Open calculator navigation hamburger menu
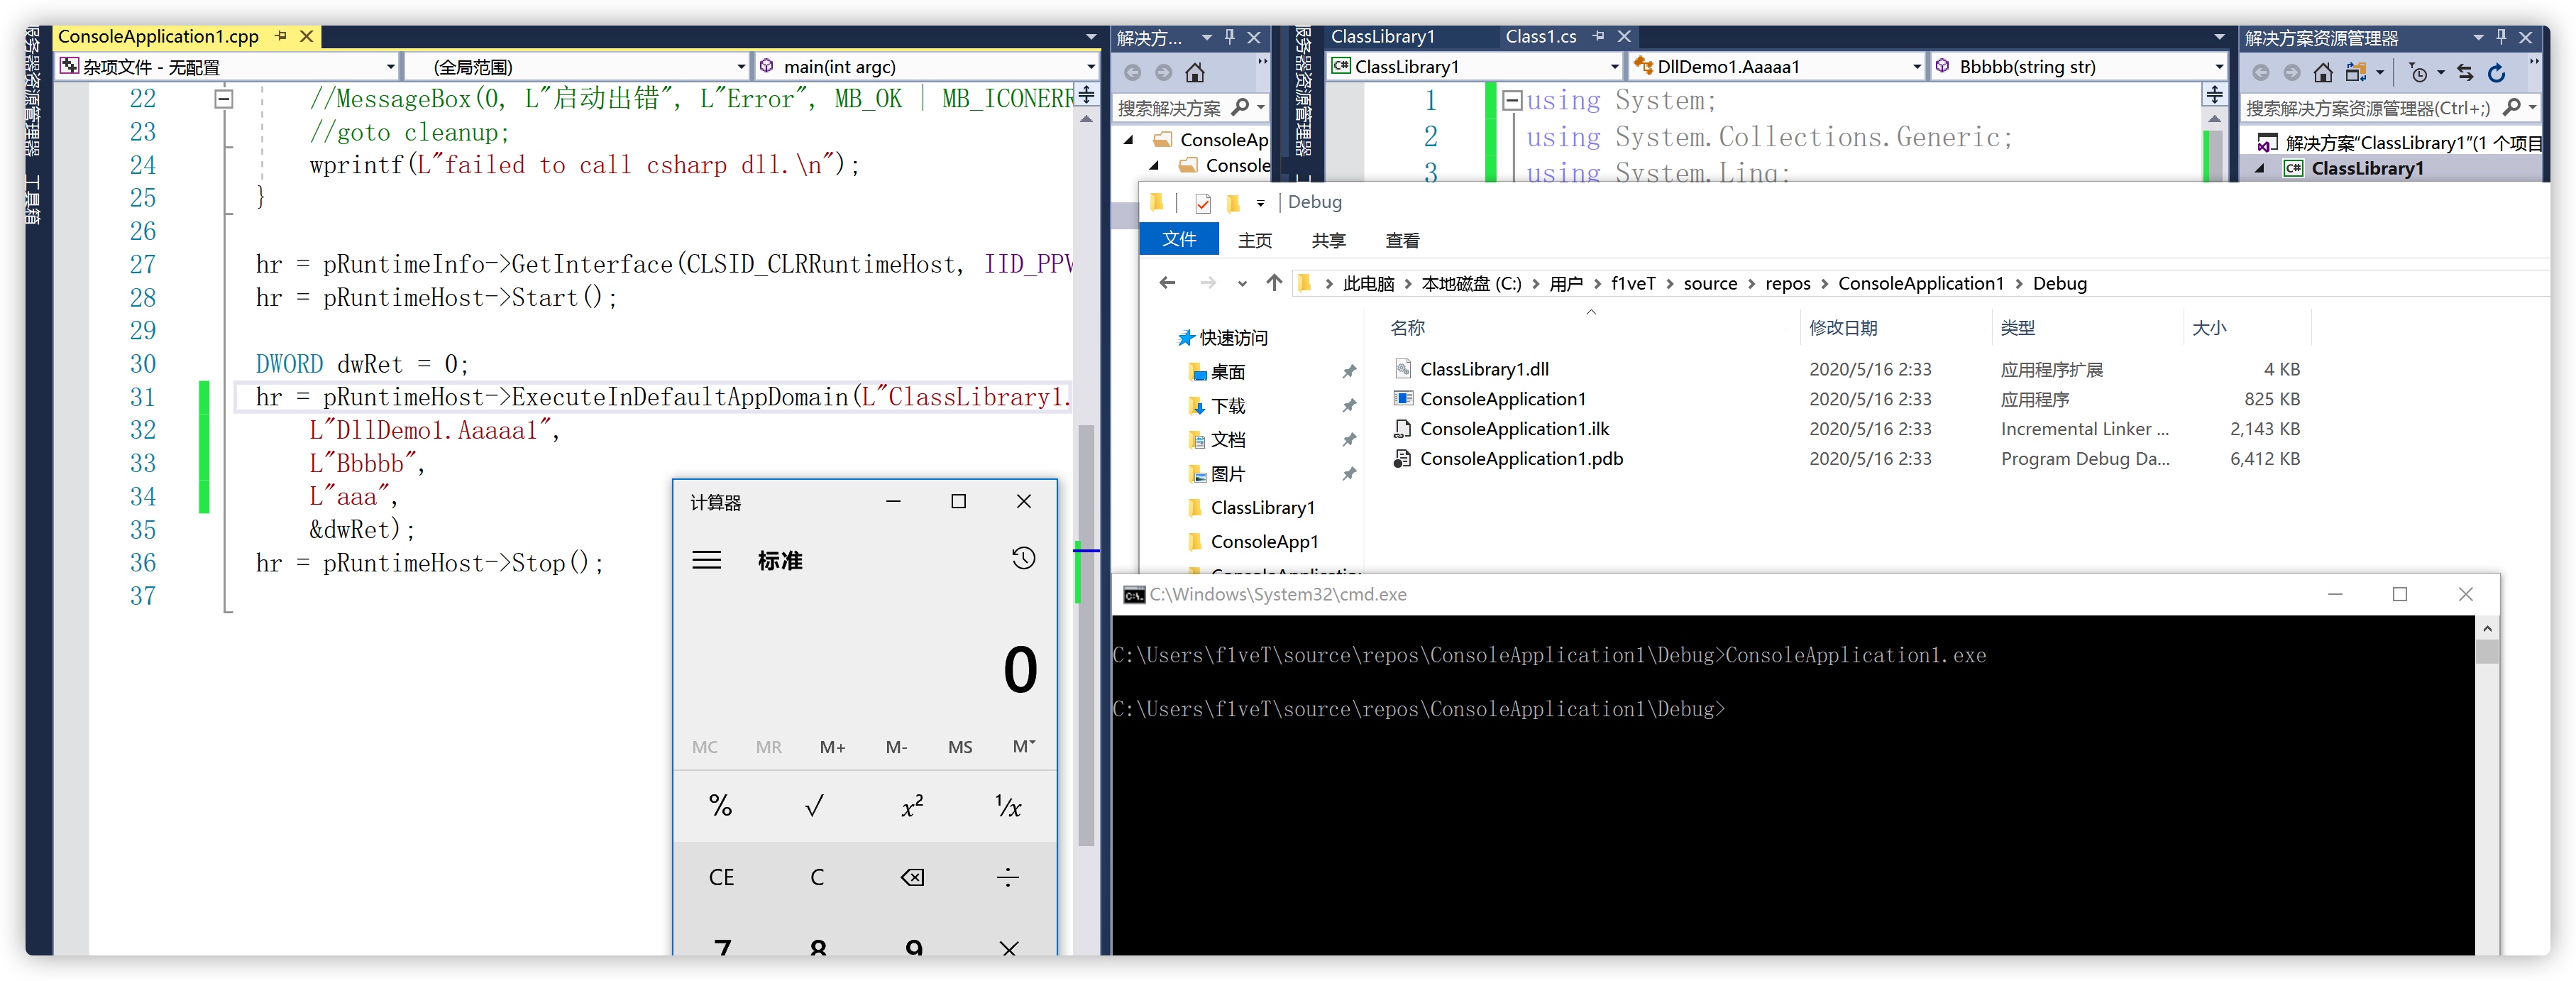This screenshot has width=2576, height=981. (x=707, y=560)
